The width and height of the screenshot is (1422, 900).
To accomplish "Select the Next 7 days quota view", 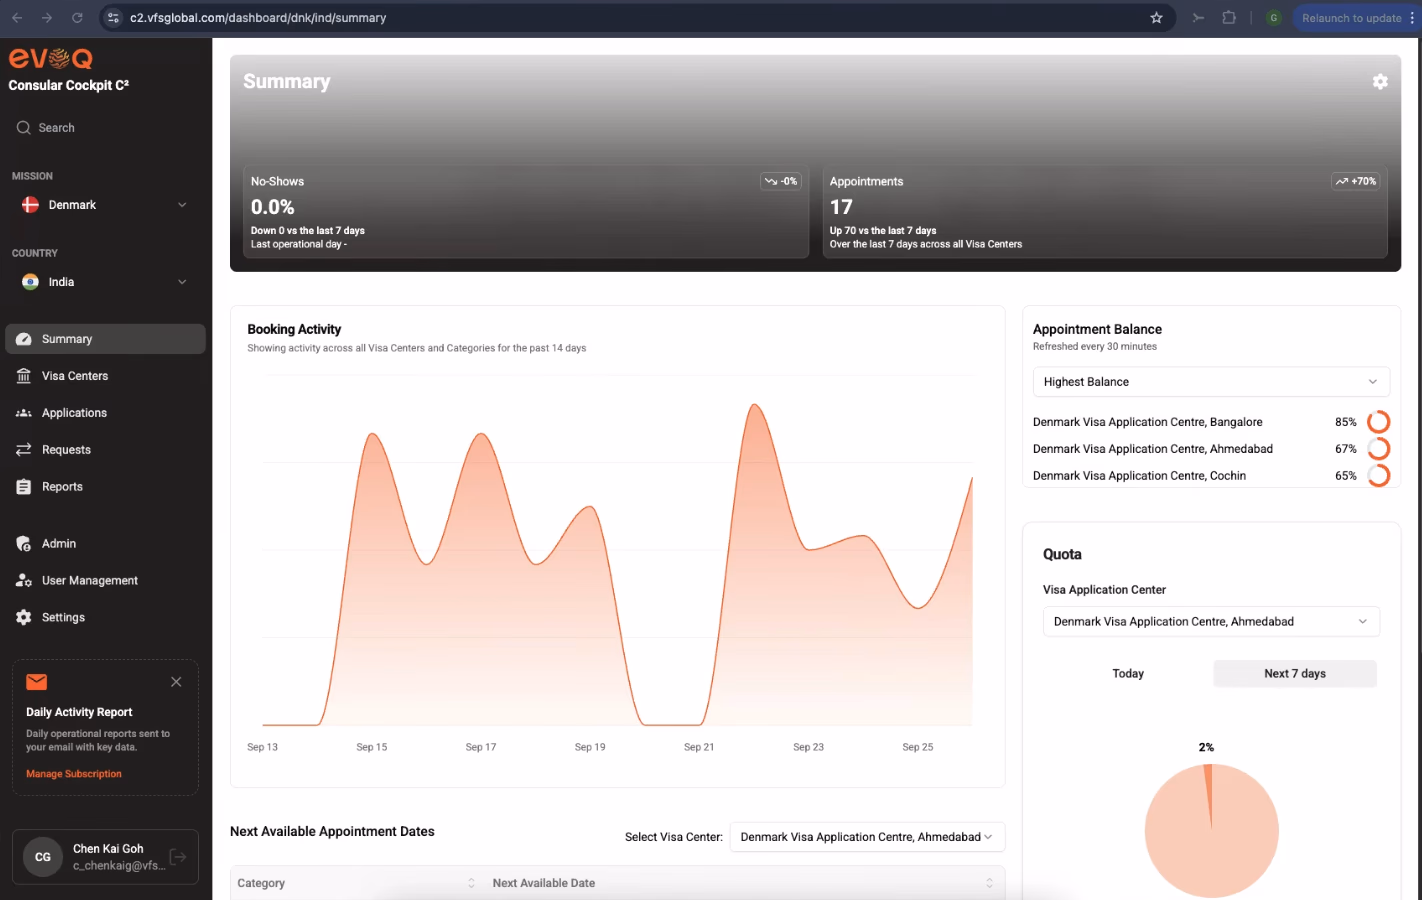I will (x=1295, y=674).
